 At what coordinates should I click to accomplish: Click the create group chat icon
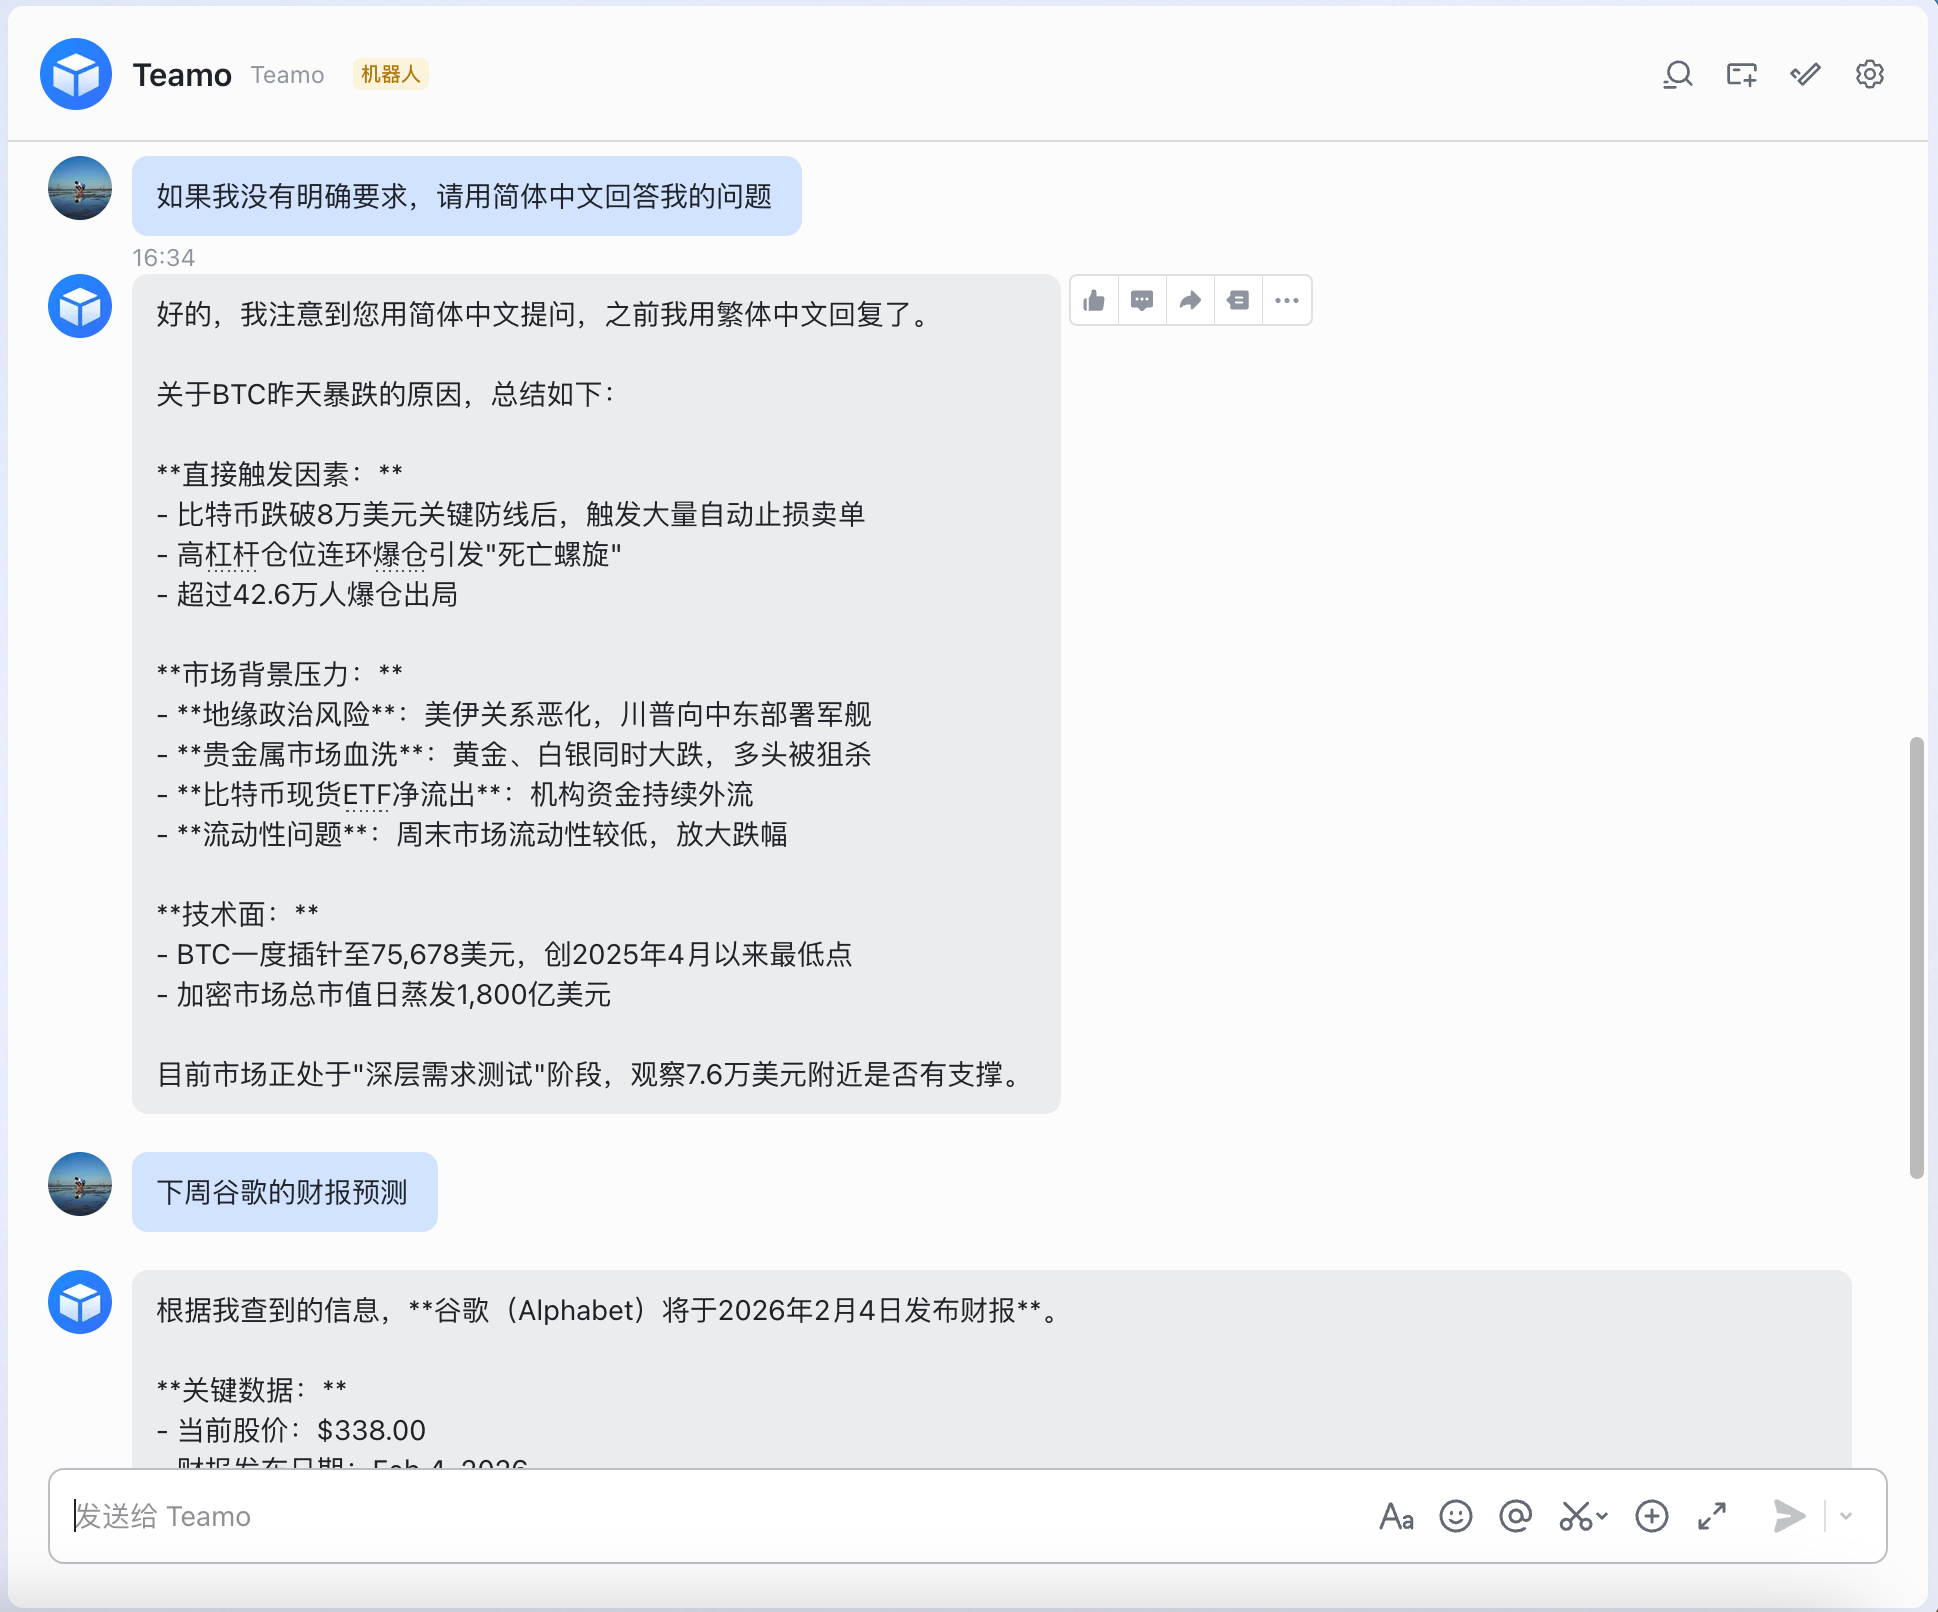click(1741, 75)
